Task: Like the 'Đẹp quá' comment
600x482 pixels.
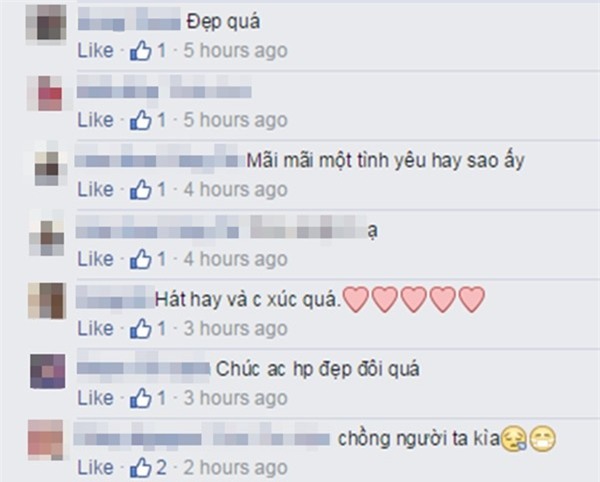Action: [x=96, y=50]
